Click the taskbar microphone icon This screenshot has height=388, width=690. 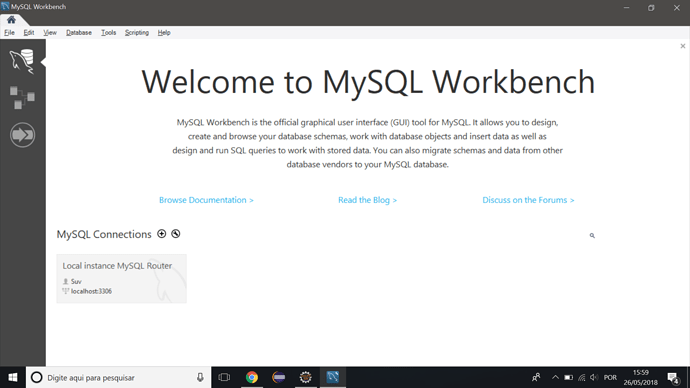[x=200, y=377]
